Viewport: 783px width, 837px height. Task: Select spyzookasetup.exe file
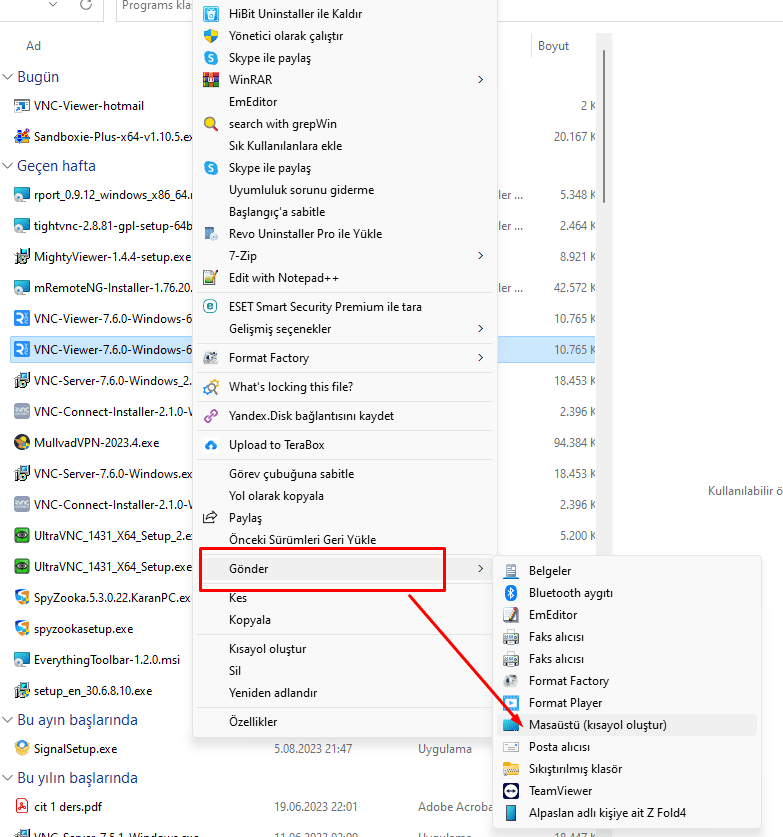pos(83,629)
